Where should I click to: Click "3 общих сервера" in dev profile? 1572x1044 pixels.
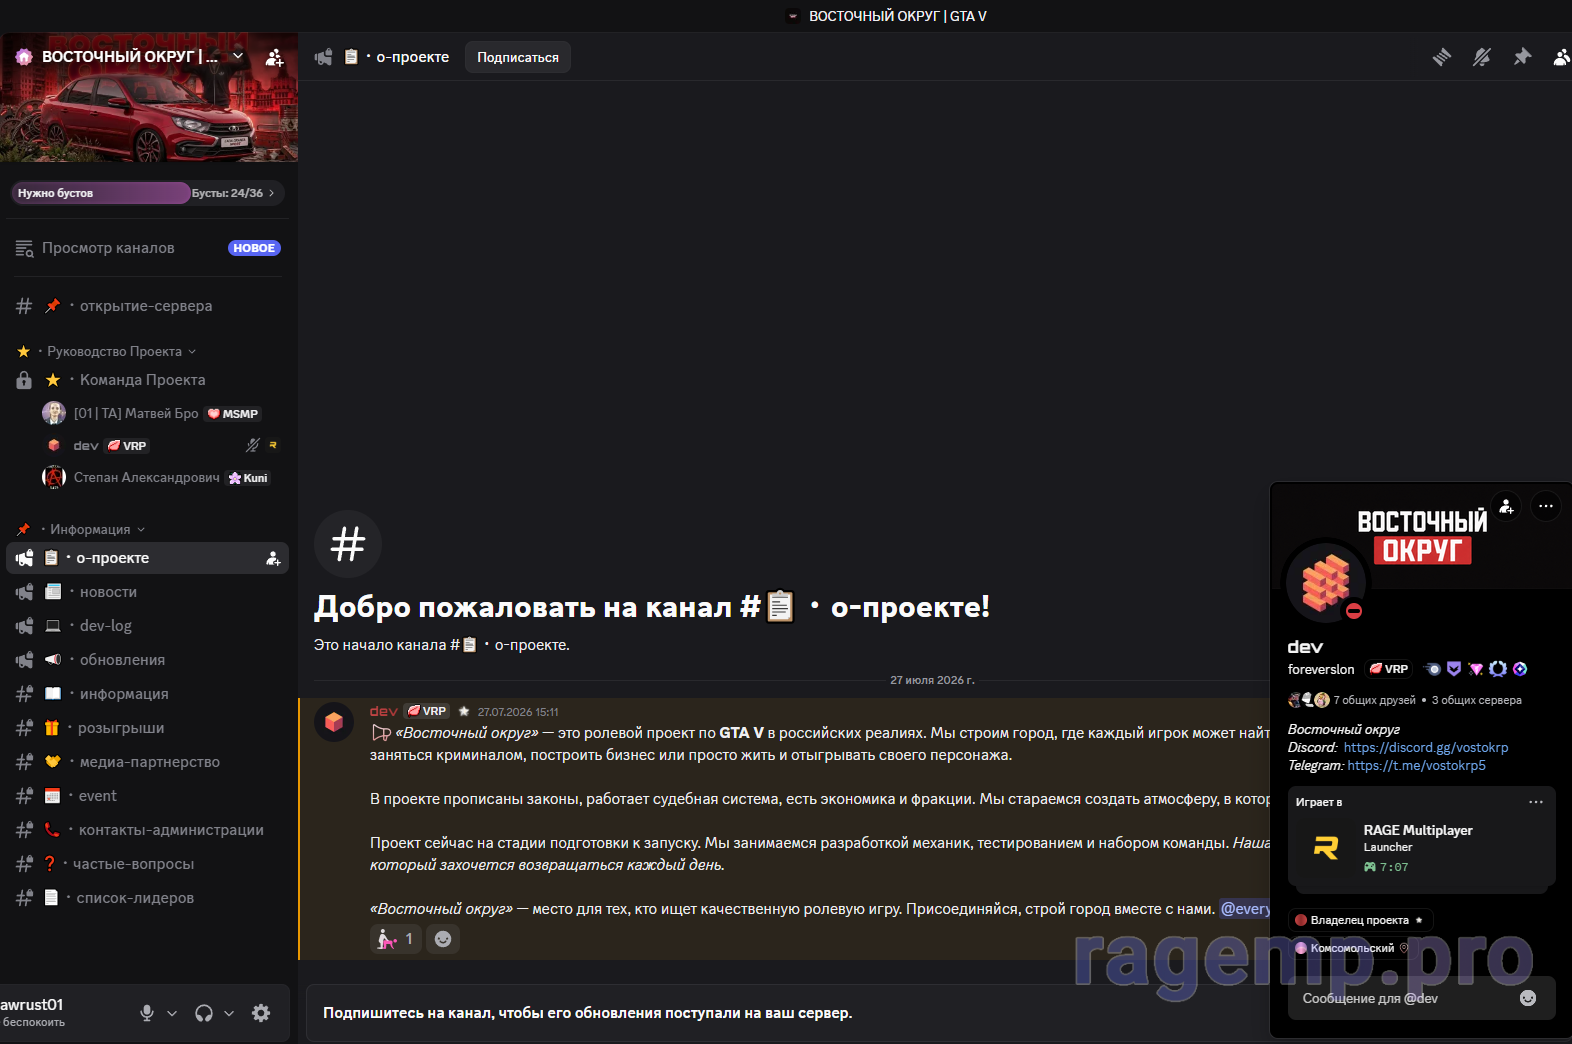point(1476,700)
